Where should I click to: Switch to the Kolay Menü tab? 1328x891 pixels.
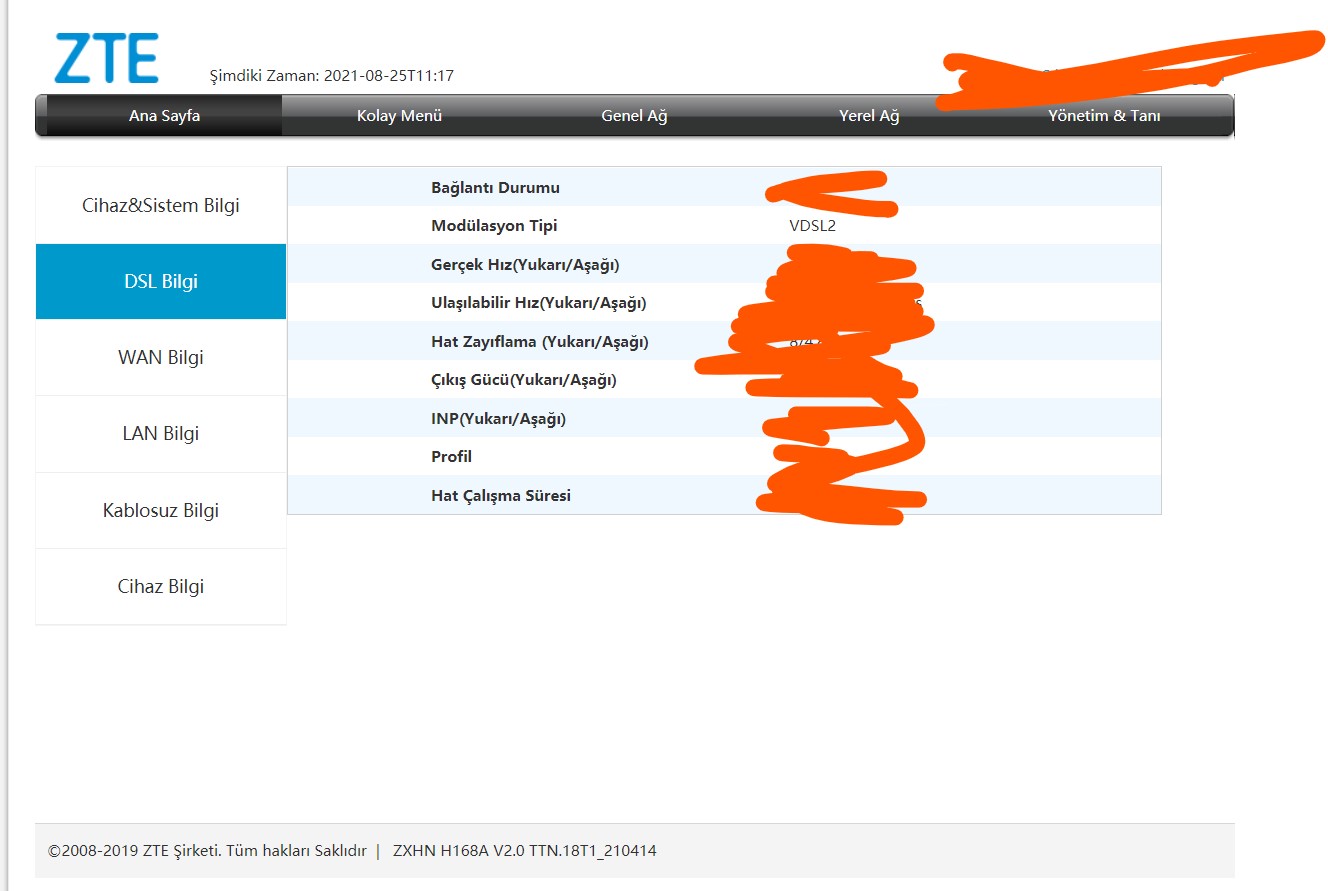coord(399,116)
